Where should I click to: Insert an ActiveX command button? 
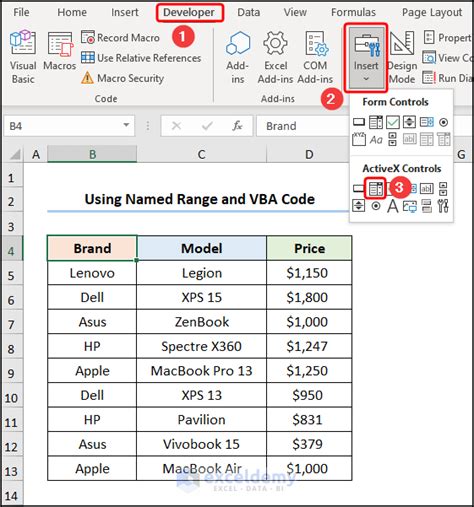coord(359,189)
